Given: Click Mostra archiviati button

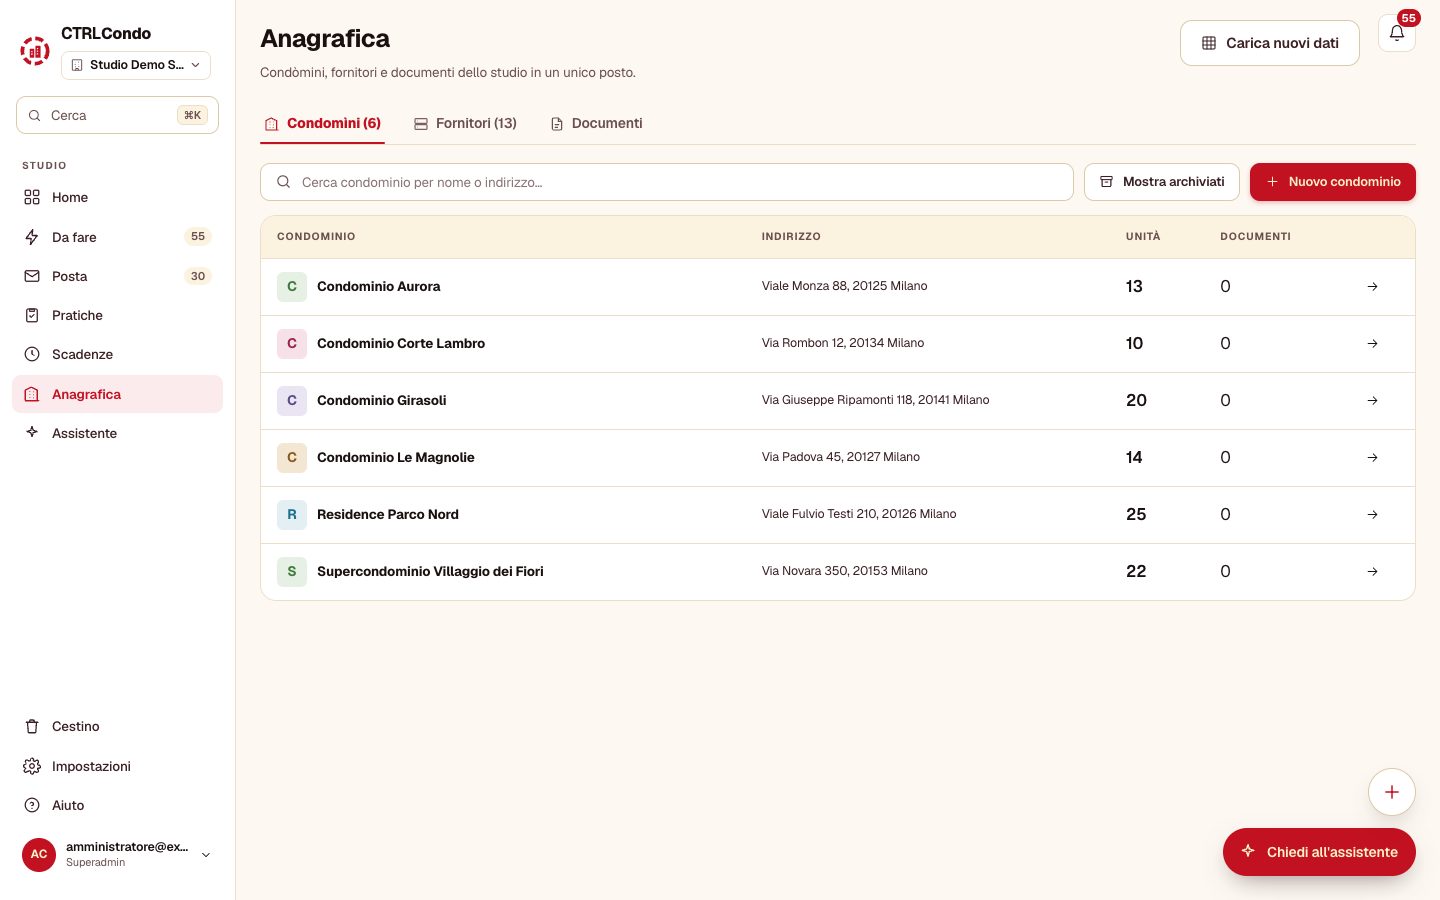Looking at the screenshot, I should click(1162, 182).
